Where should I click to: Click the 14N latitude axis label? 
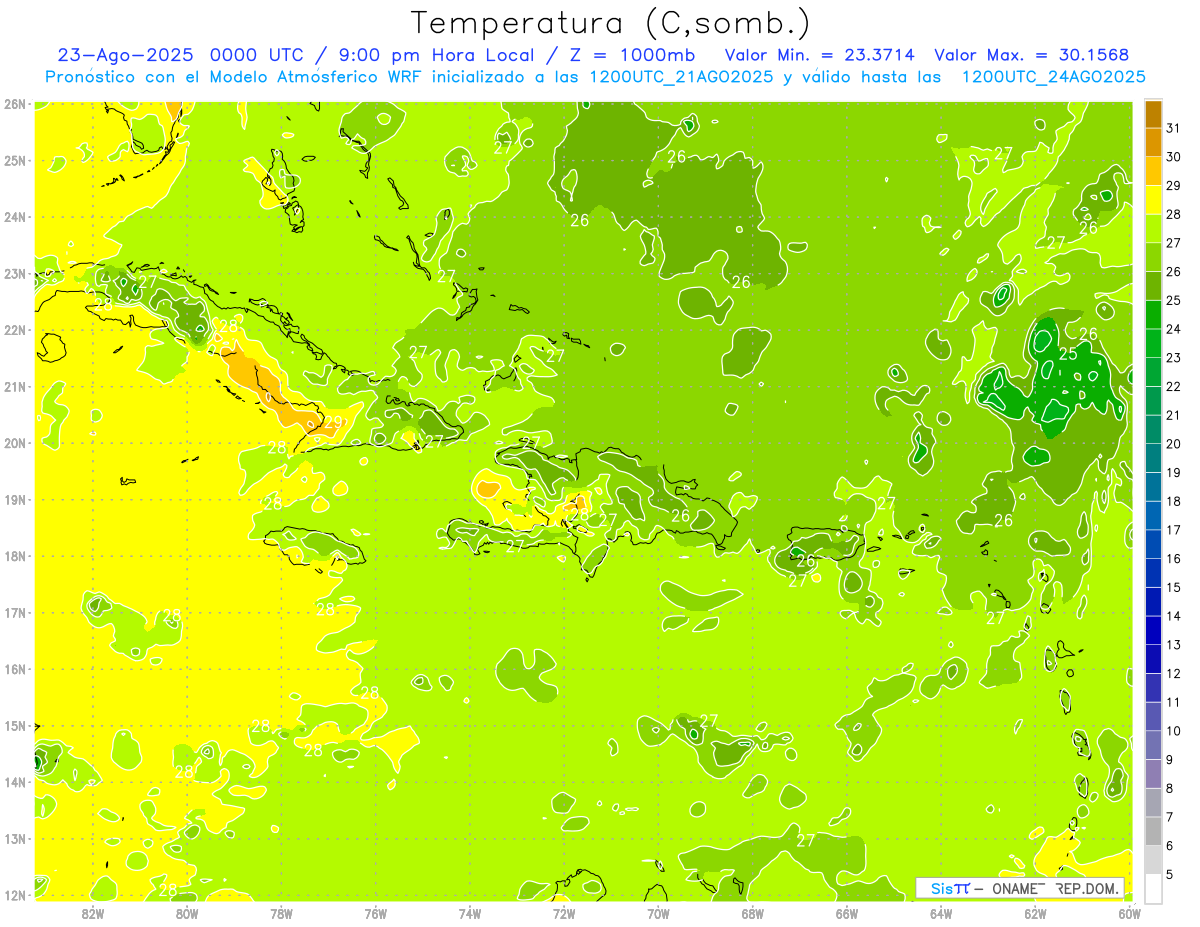click(x=14, y=782)
